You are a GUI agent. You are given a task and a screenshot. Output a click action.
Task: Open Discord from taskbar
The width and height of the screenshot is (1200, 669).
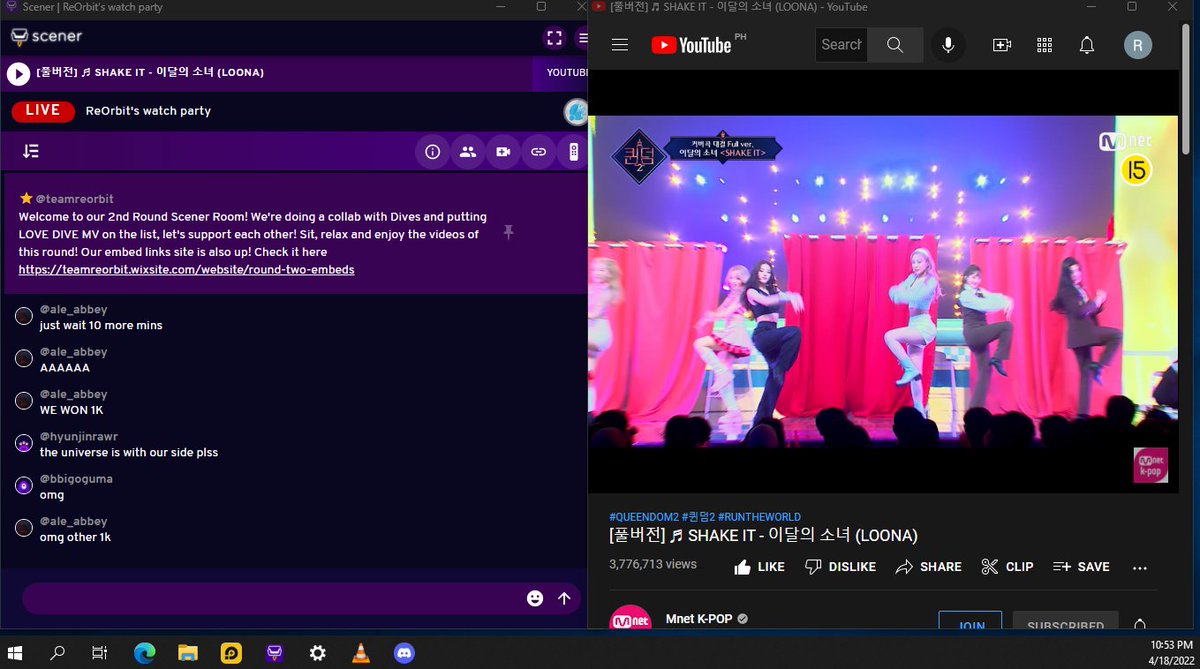point(403,653)
